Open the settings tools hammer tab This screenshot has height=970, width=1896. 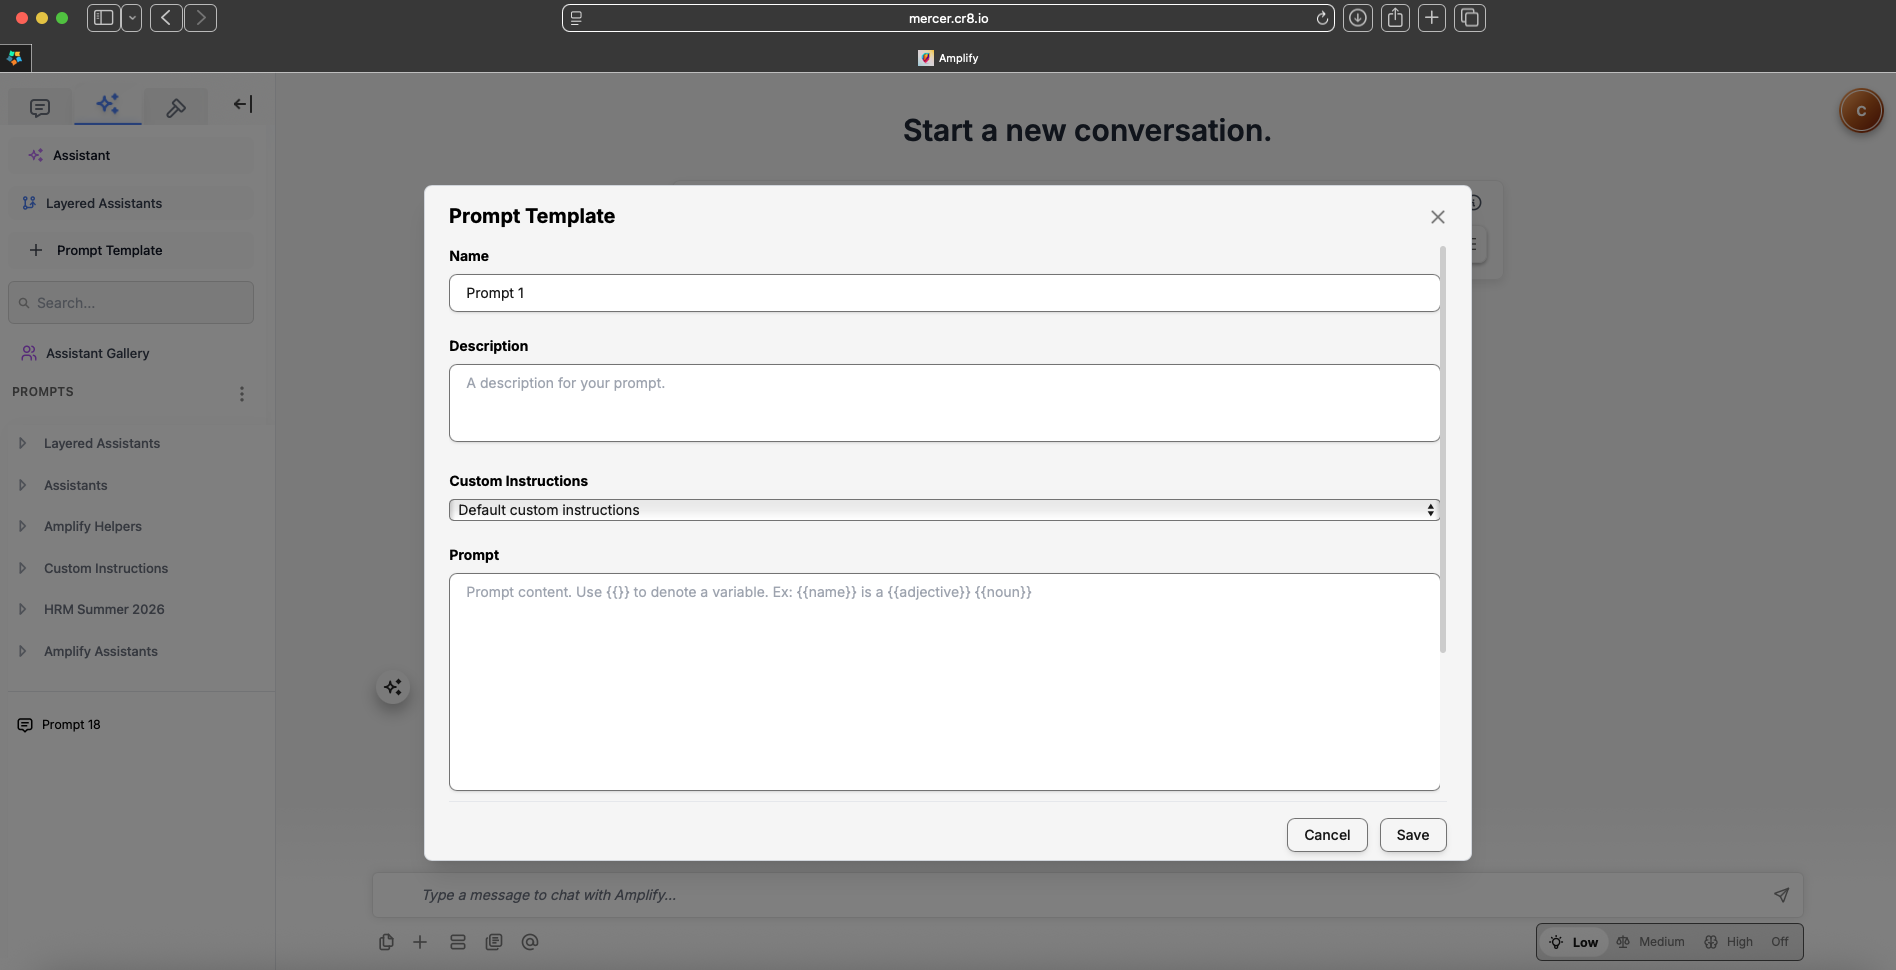[176, 107]
